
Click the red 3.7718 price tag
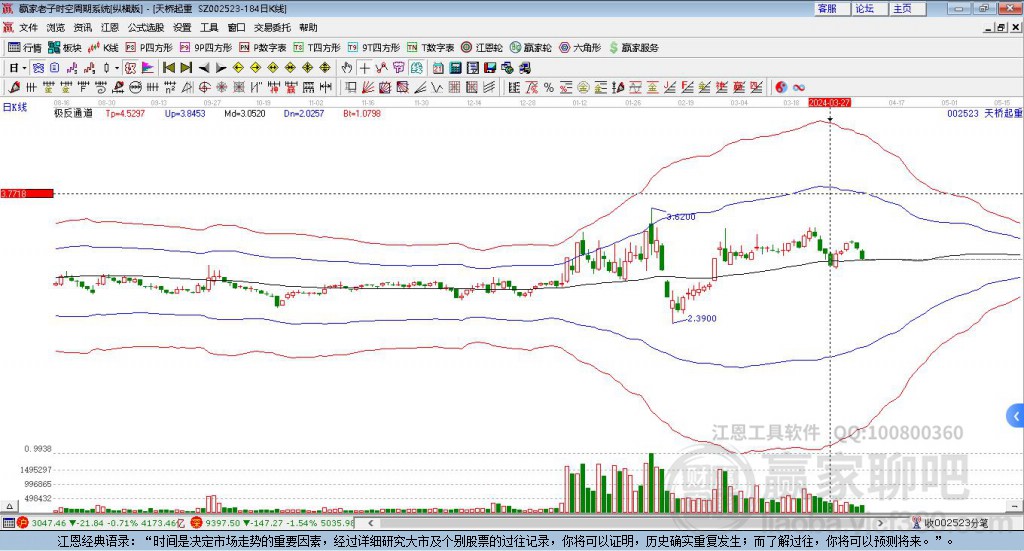pos(27,194)
